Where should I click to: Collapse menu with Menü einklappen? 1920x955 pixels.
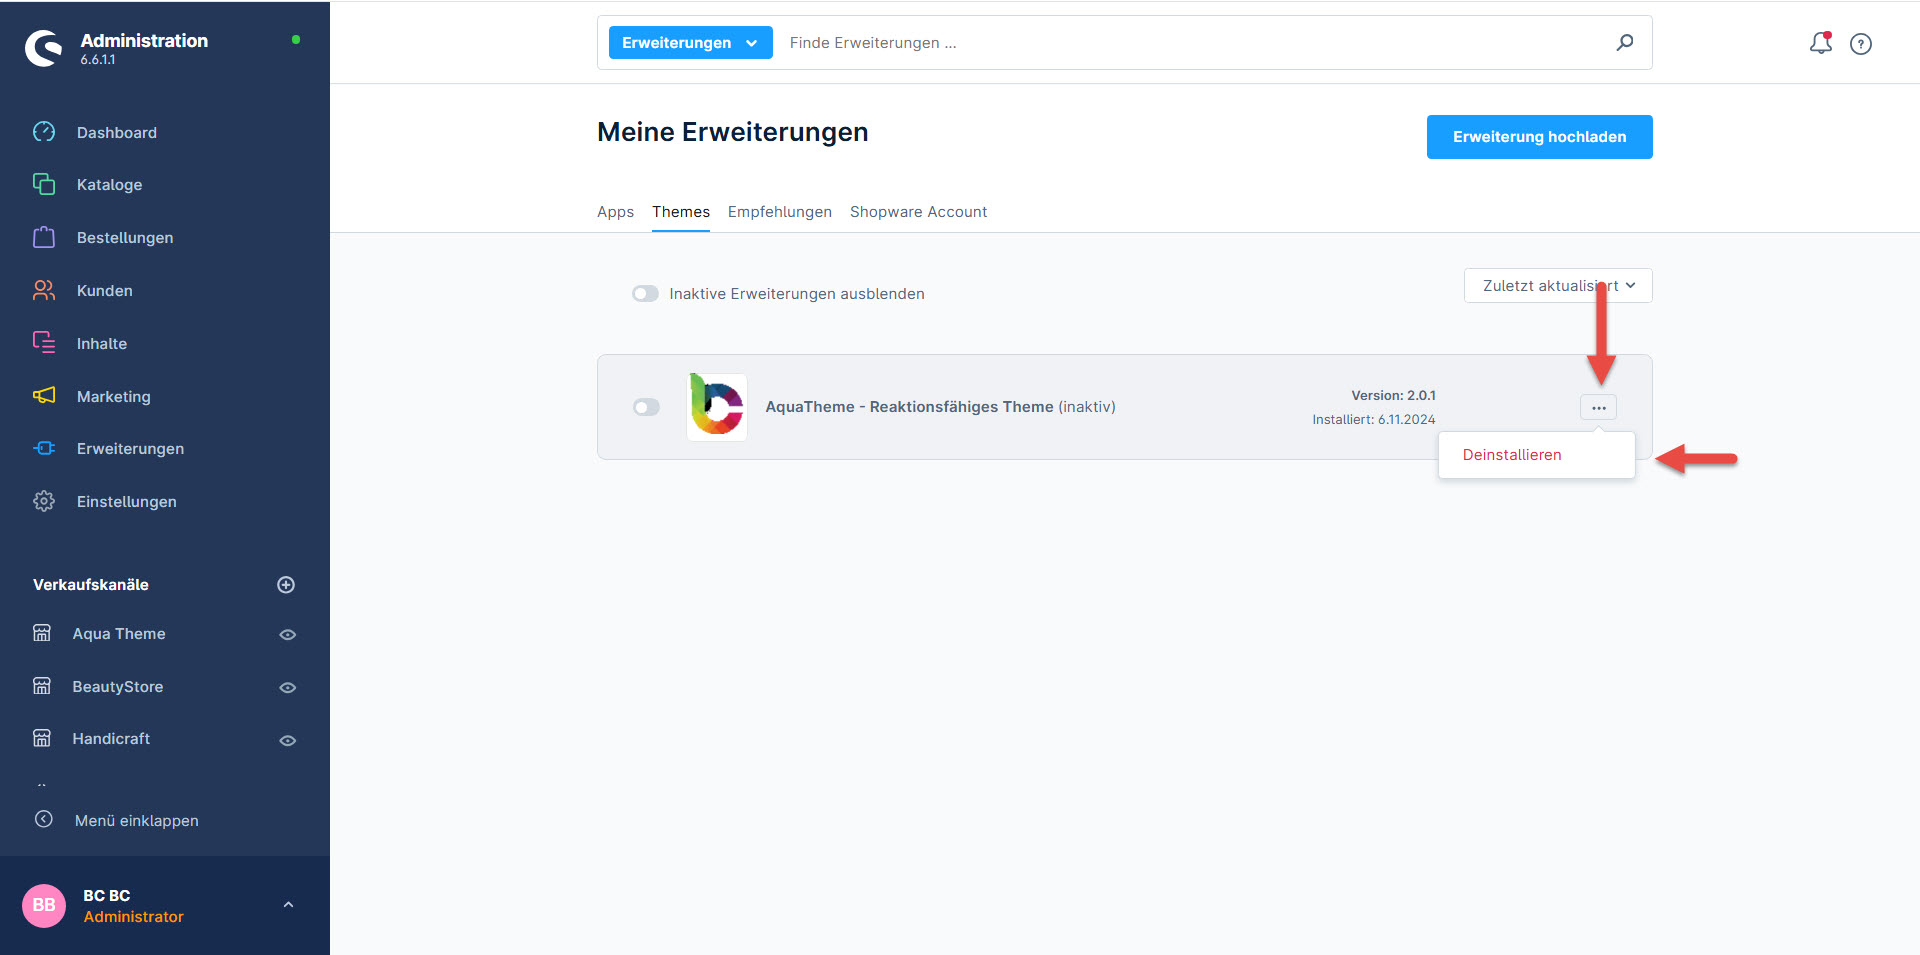136,821
